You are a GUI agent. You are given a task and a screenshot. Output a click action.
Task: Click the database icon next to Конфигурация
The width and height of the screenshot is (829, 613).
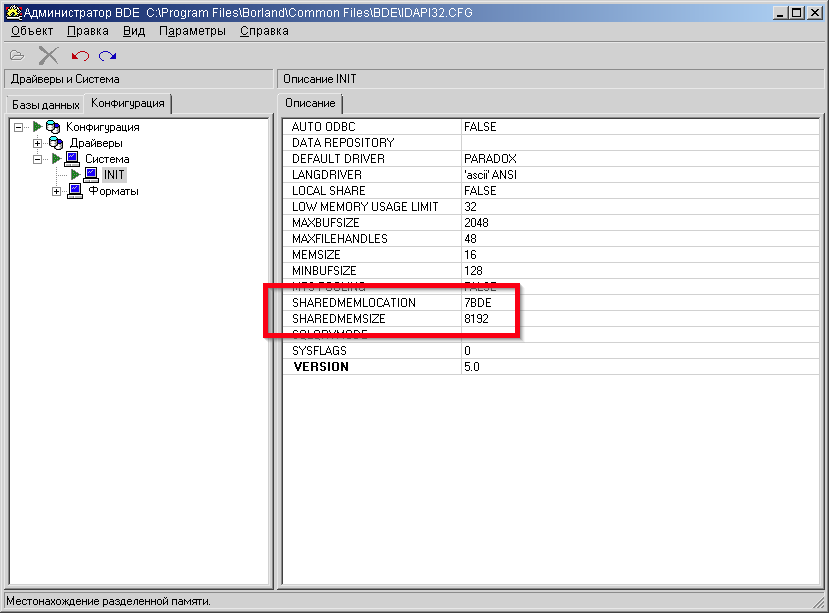[53, 127]
